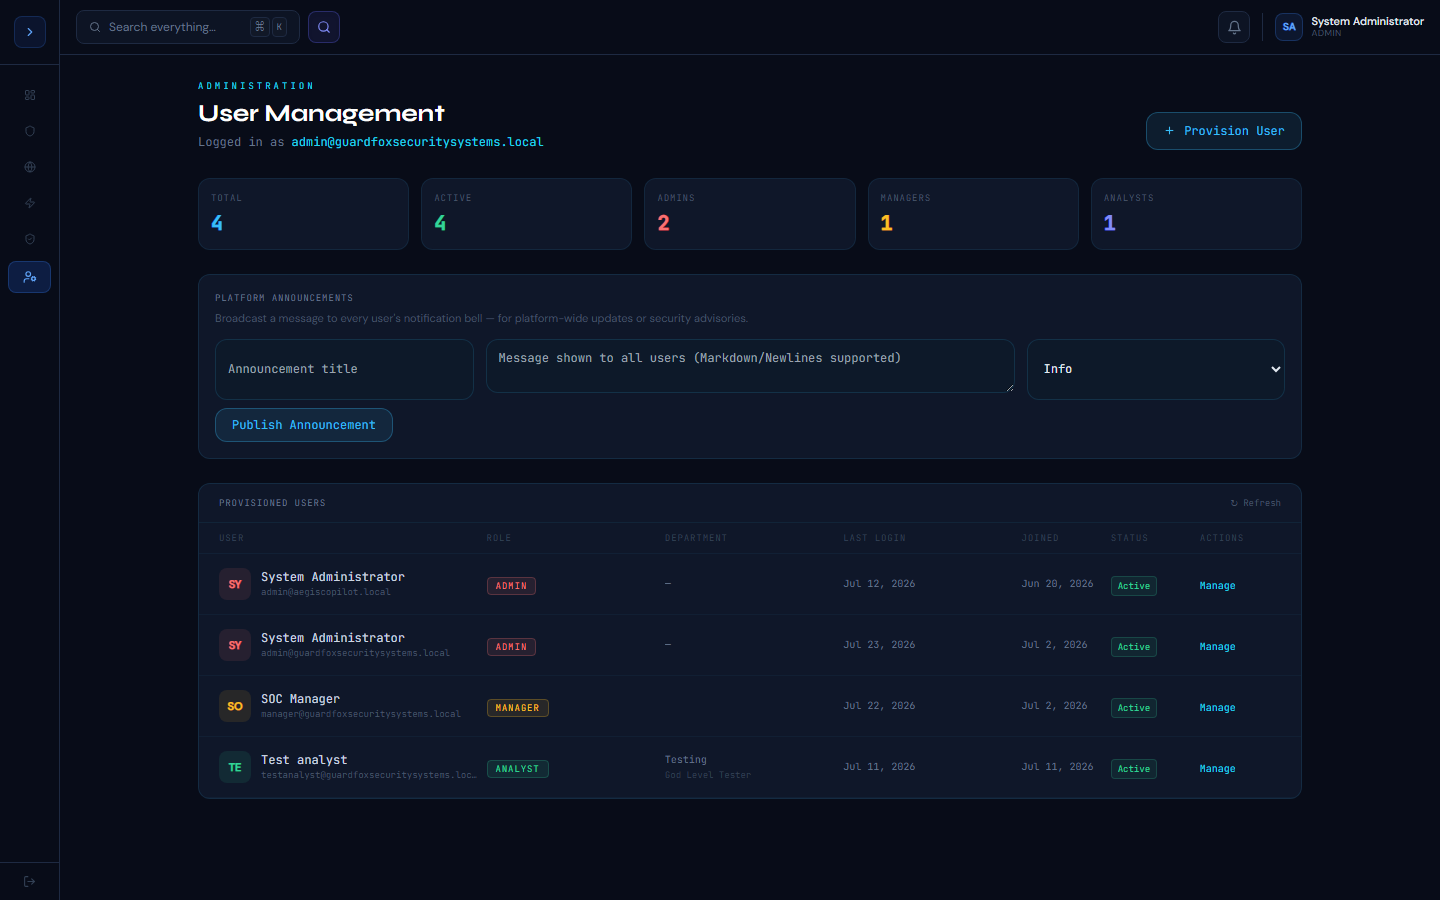Click the SA avatar in the top bar
Screen dimensions: 1440x900
point(1289,27)
